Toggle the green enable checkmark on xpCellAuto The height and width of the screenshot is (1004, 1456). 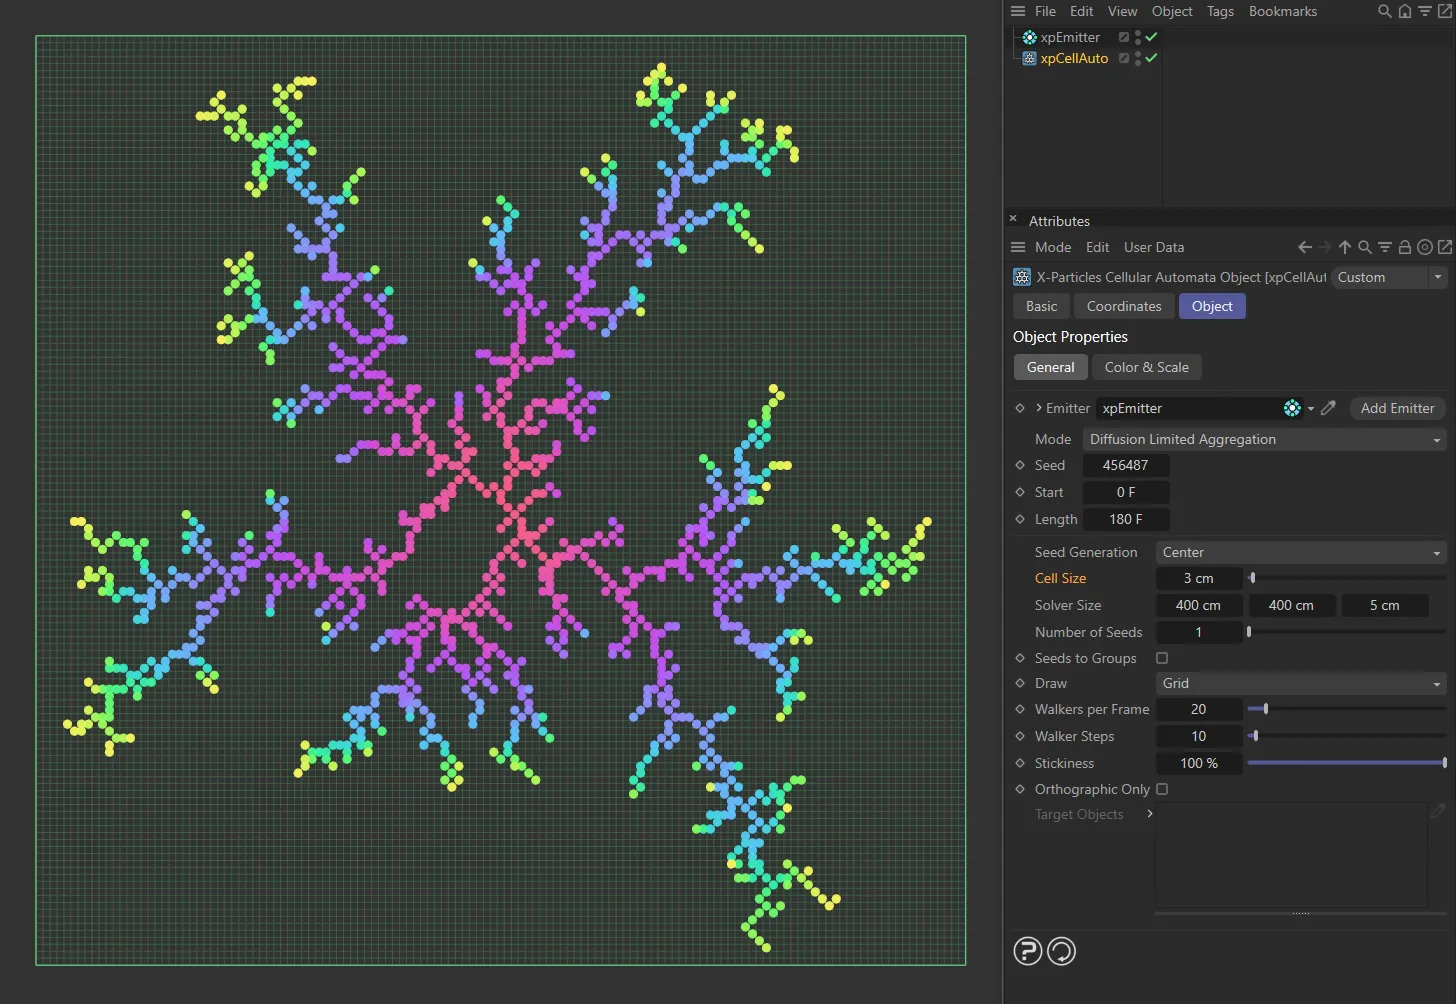(x=1151, y=58)
